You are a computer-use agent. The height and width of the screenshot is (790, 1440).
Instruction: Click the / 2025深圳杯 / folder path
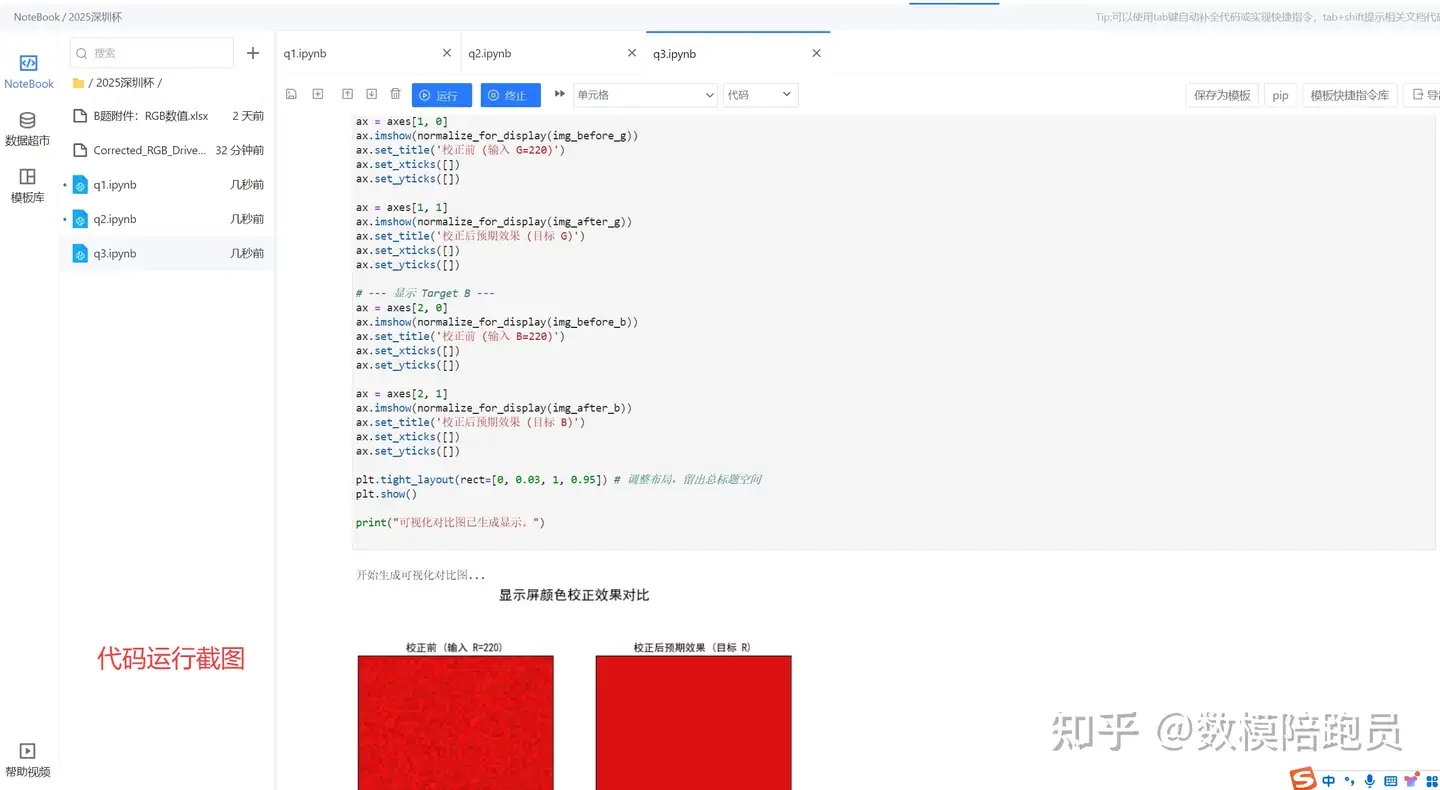pos(125,83)
